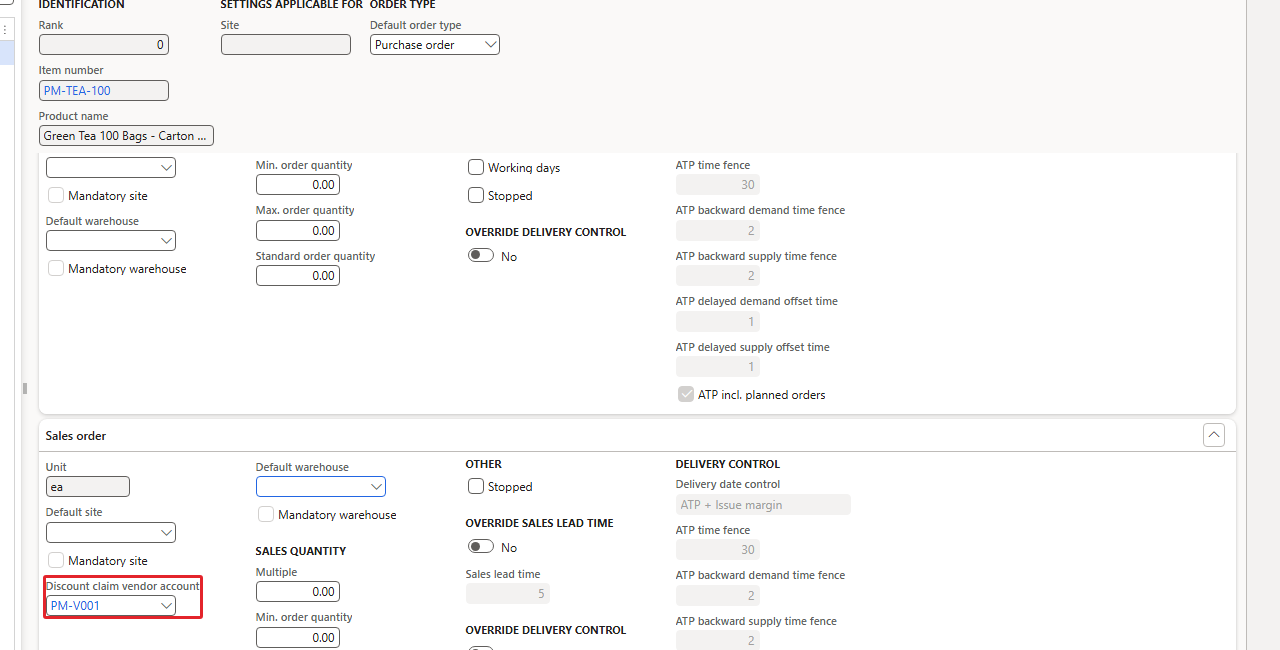Screen dimensions: 1280x650
Task: Click Min. order quantity field above Max. order quantity
Action: point(298,185)
